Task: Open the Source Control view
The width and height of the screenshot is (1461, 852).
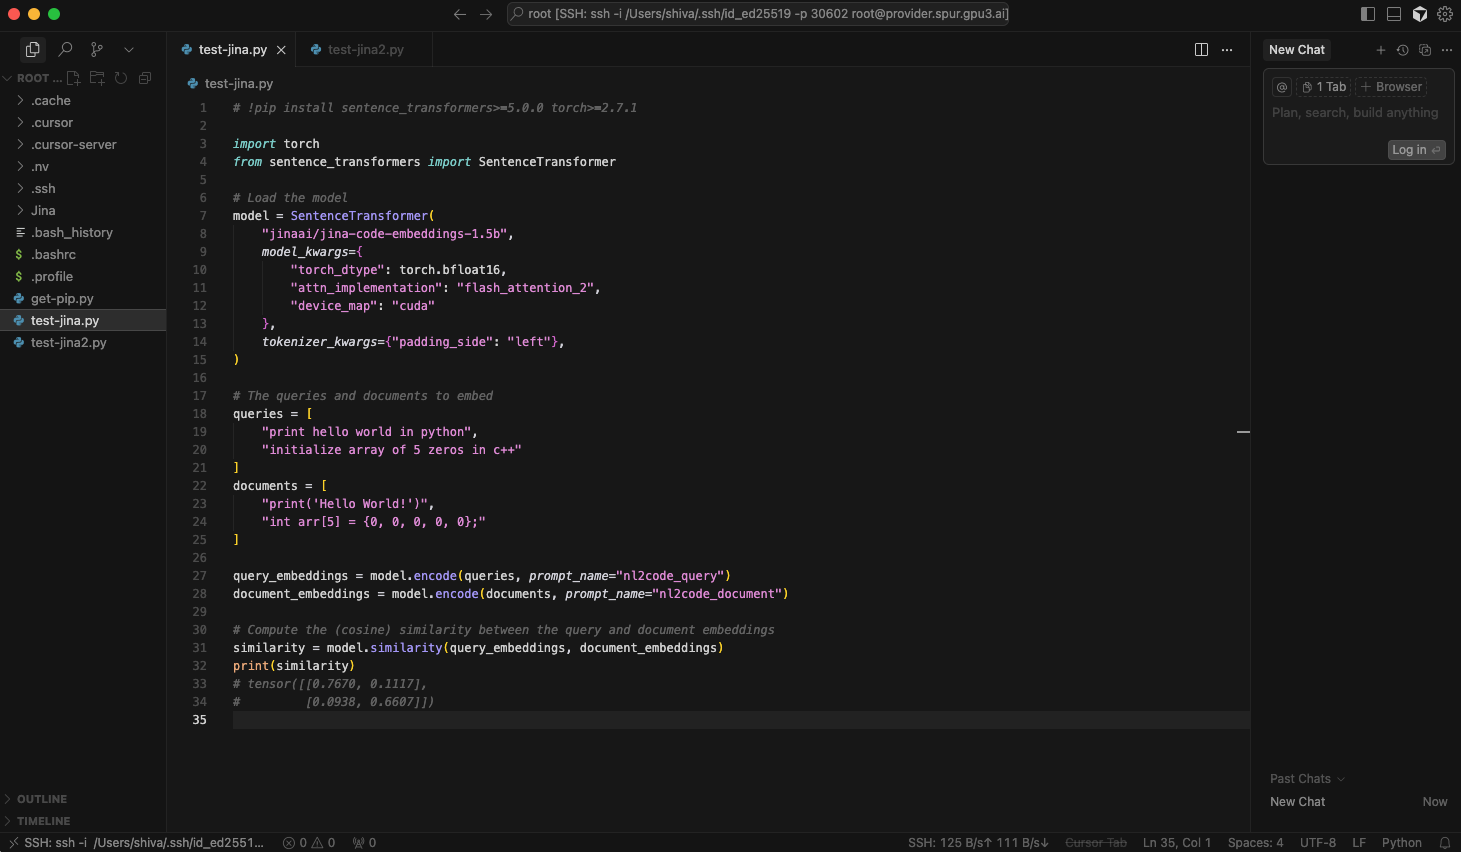Action: (97, 49)
